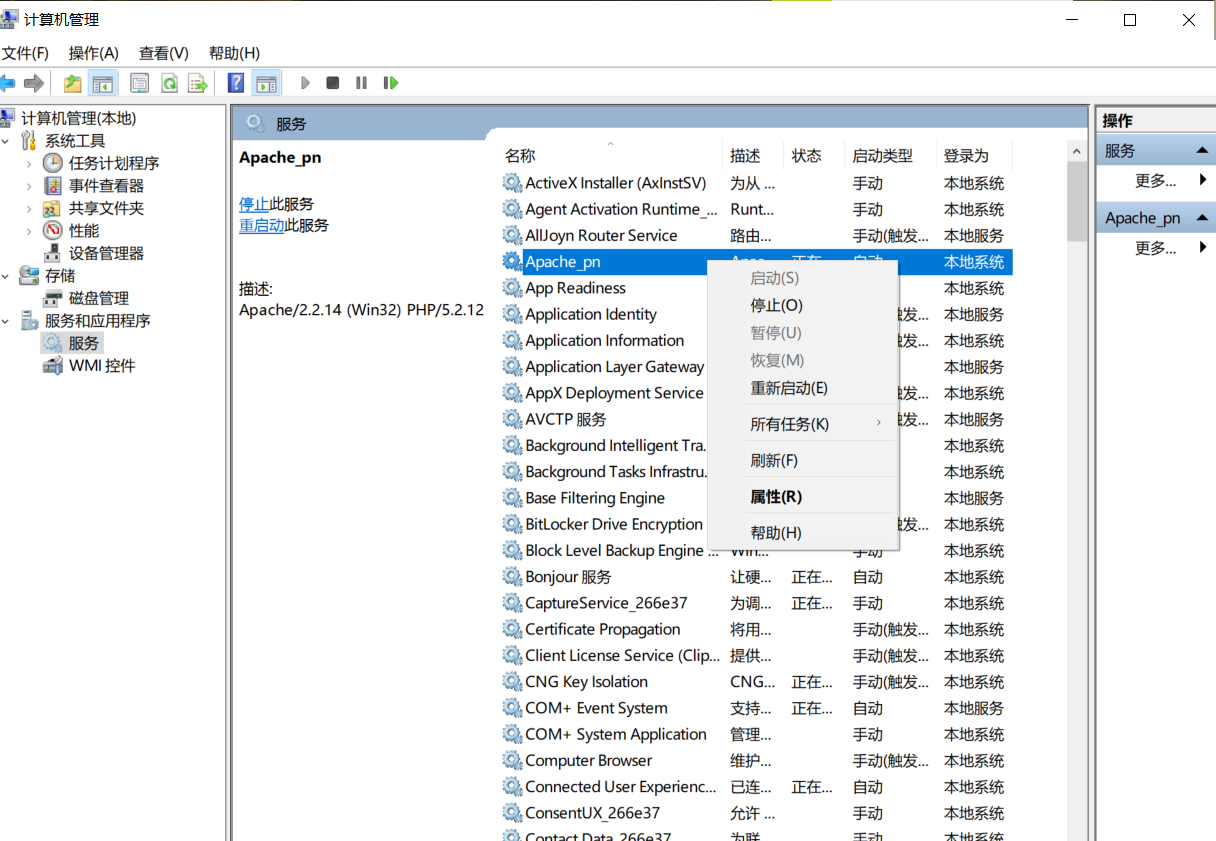Select the 性能 tree icon

click(53, 231)
